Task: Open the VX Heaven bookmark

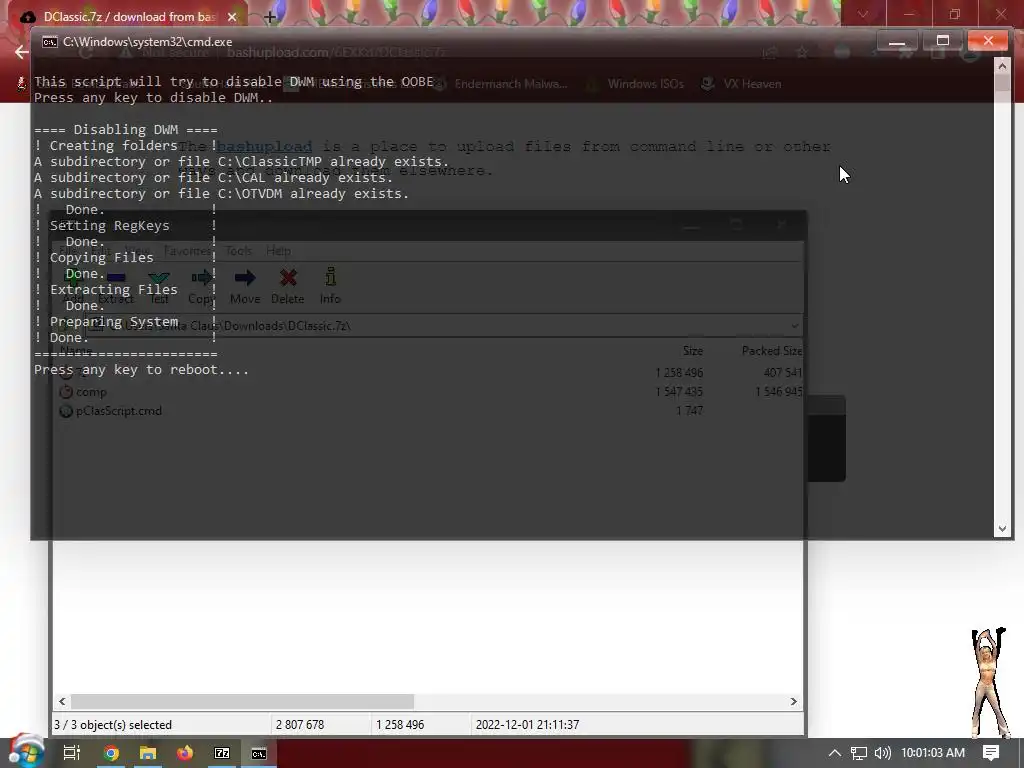Action: tap(741, 84)
